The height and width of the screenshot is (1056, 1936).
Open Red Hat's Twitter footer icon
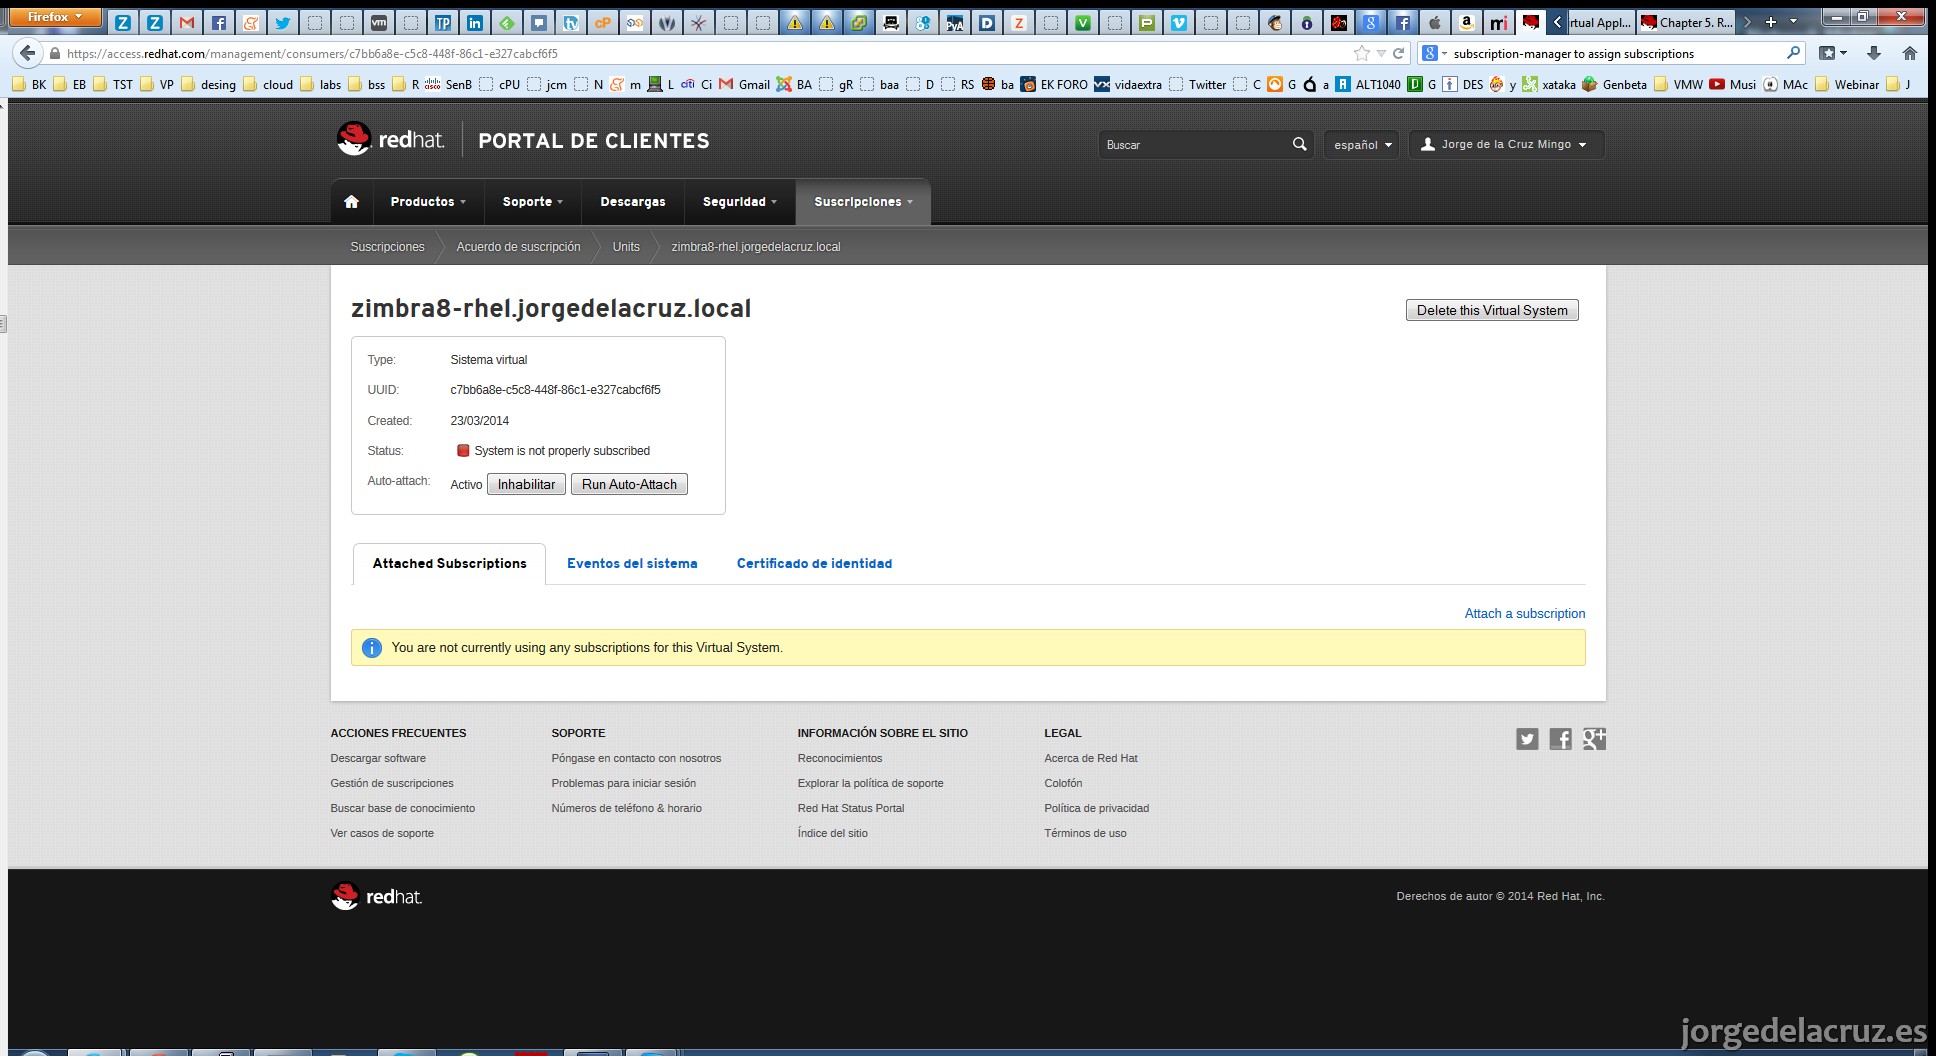(1527, 739)
